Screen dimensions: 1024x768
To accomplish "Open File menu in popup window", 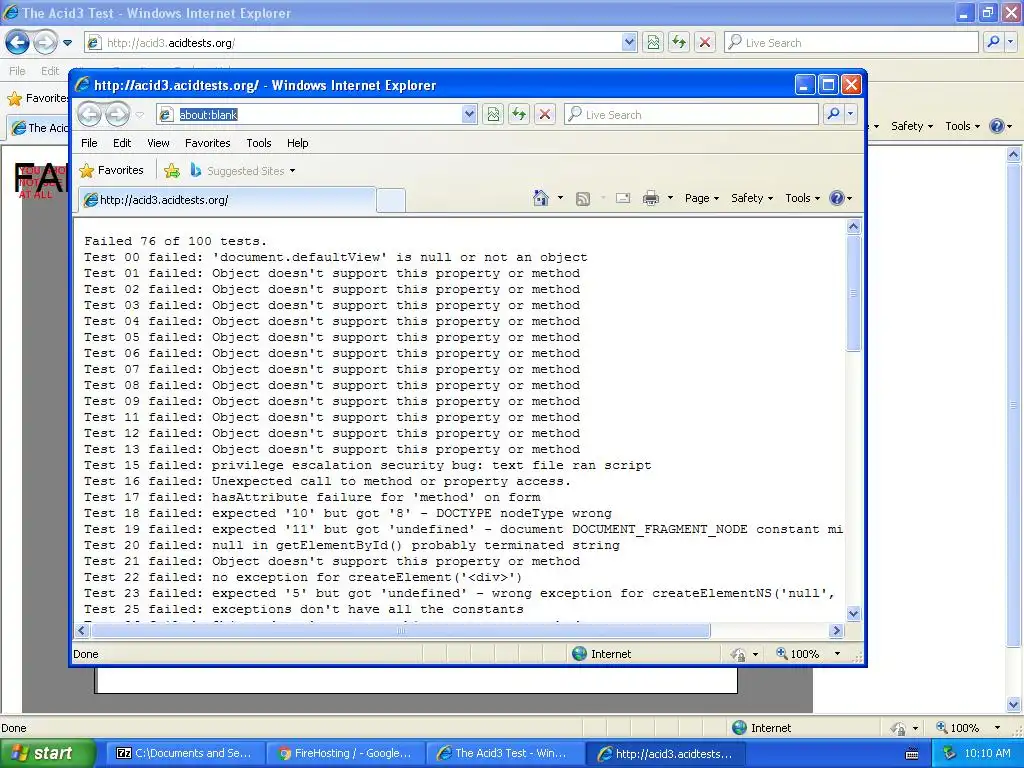I will click(x=89, y=143).
